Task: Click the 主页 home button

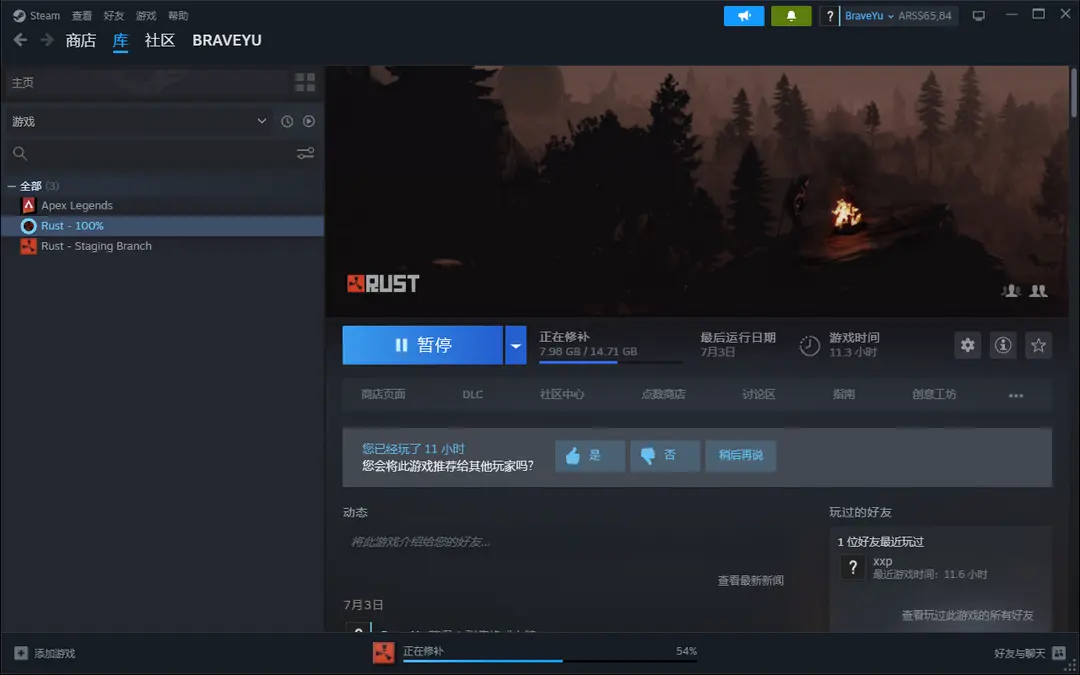Action: (x=147, y=83)
